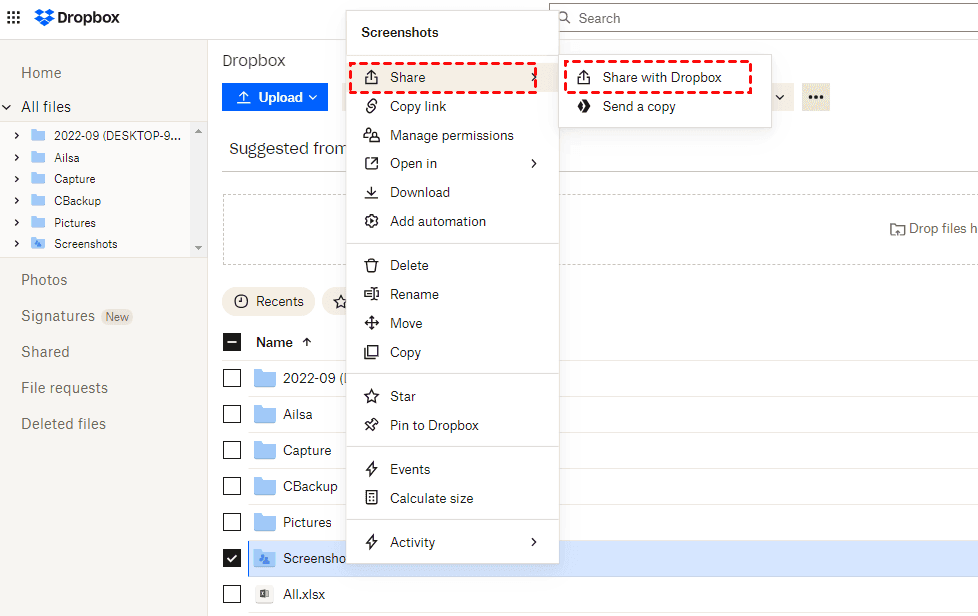Click the Delete trash icon

point(371,265)
